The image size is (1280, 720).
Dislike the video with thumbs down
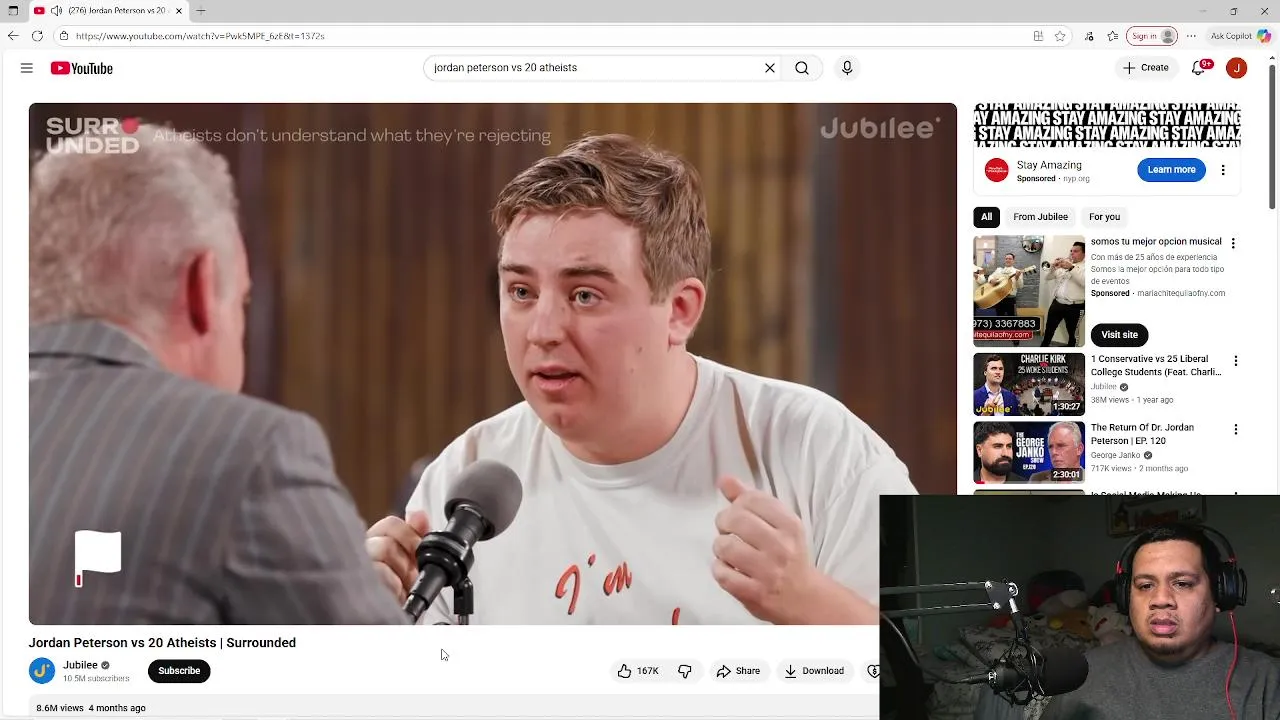(685, 671)
